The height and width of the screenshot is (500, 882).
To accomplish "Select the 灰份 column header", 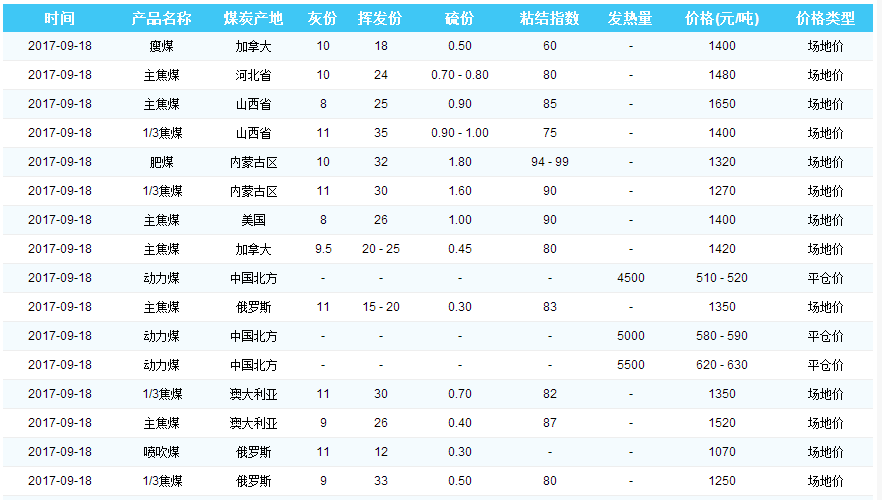I will point(322,19).
